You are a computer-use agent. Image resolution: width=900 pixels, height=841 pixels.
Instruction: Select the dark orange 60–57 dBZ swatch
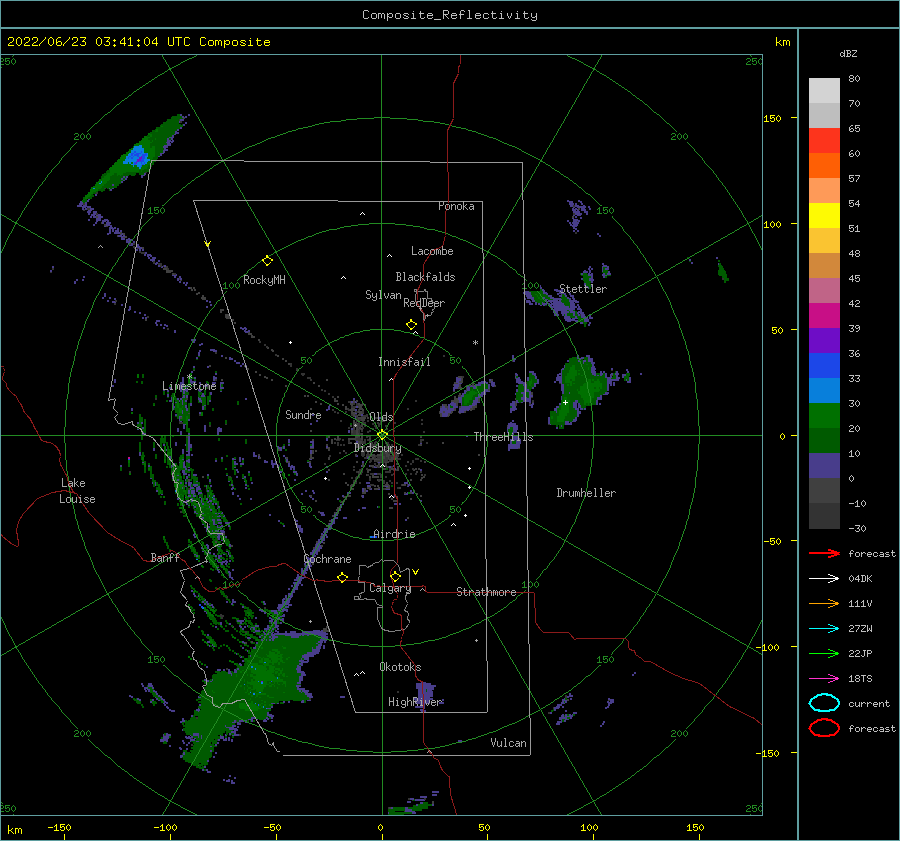[824, 165]
